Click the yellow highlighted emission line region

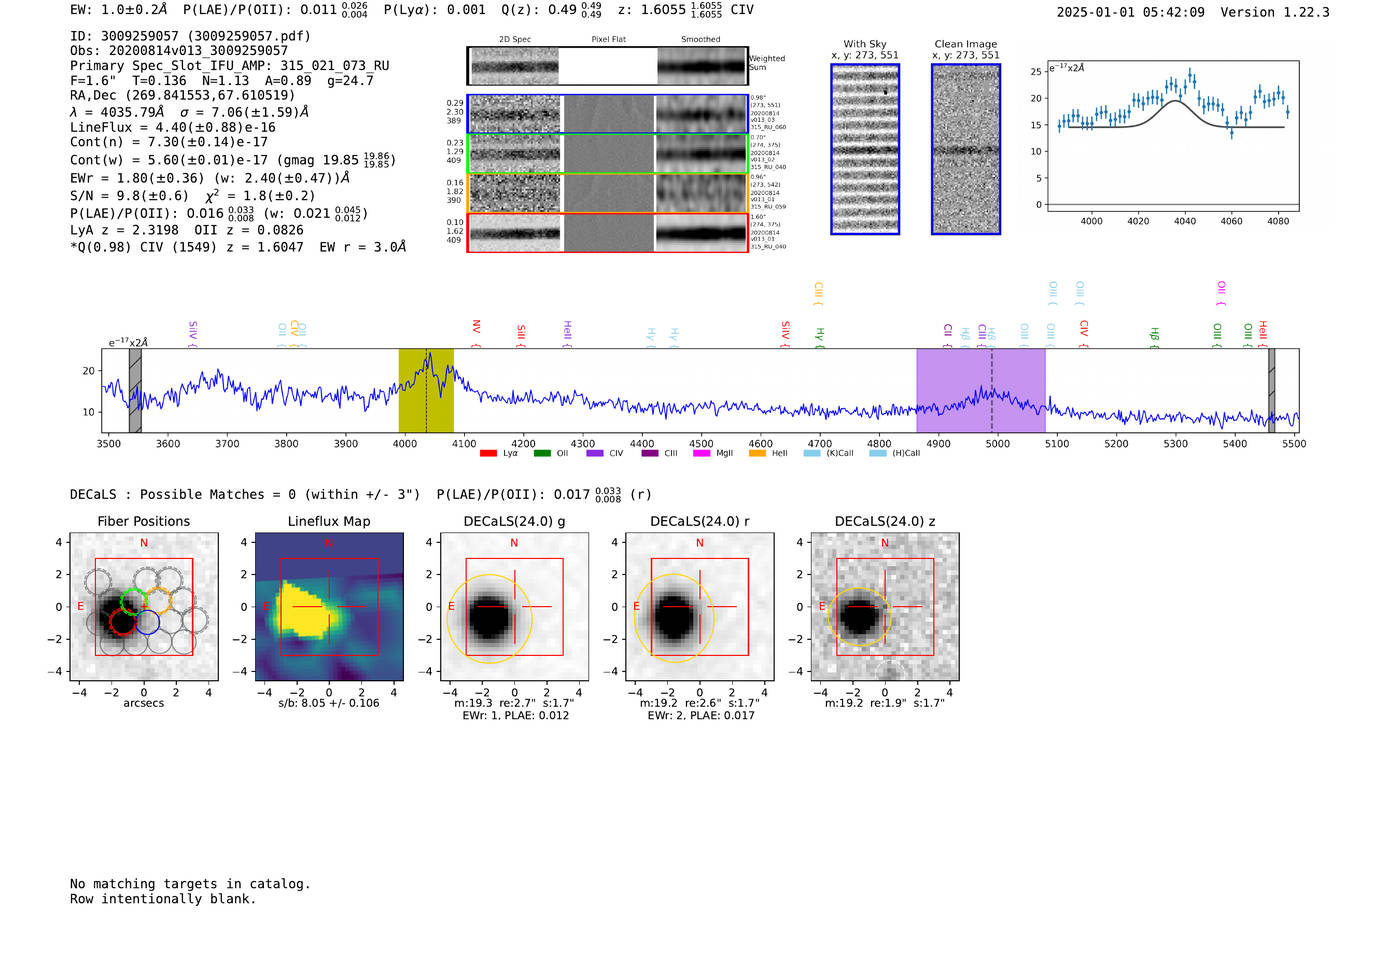click(x=426, y=390)
